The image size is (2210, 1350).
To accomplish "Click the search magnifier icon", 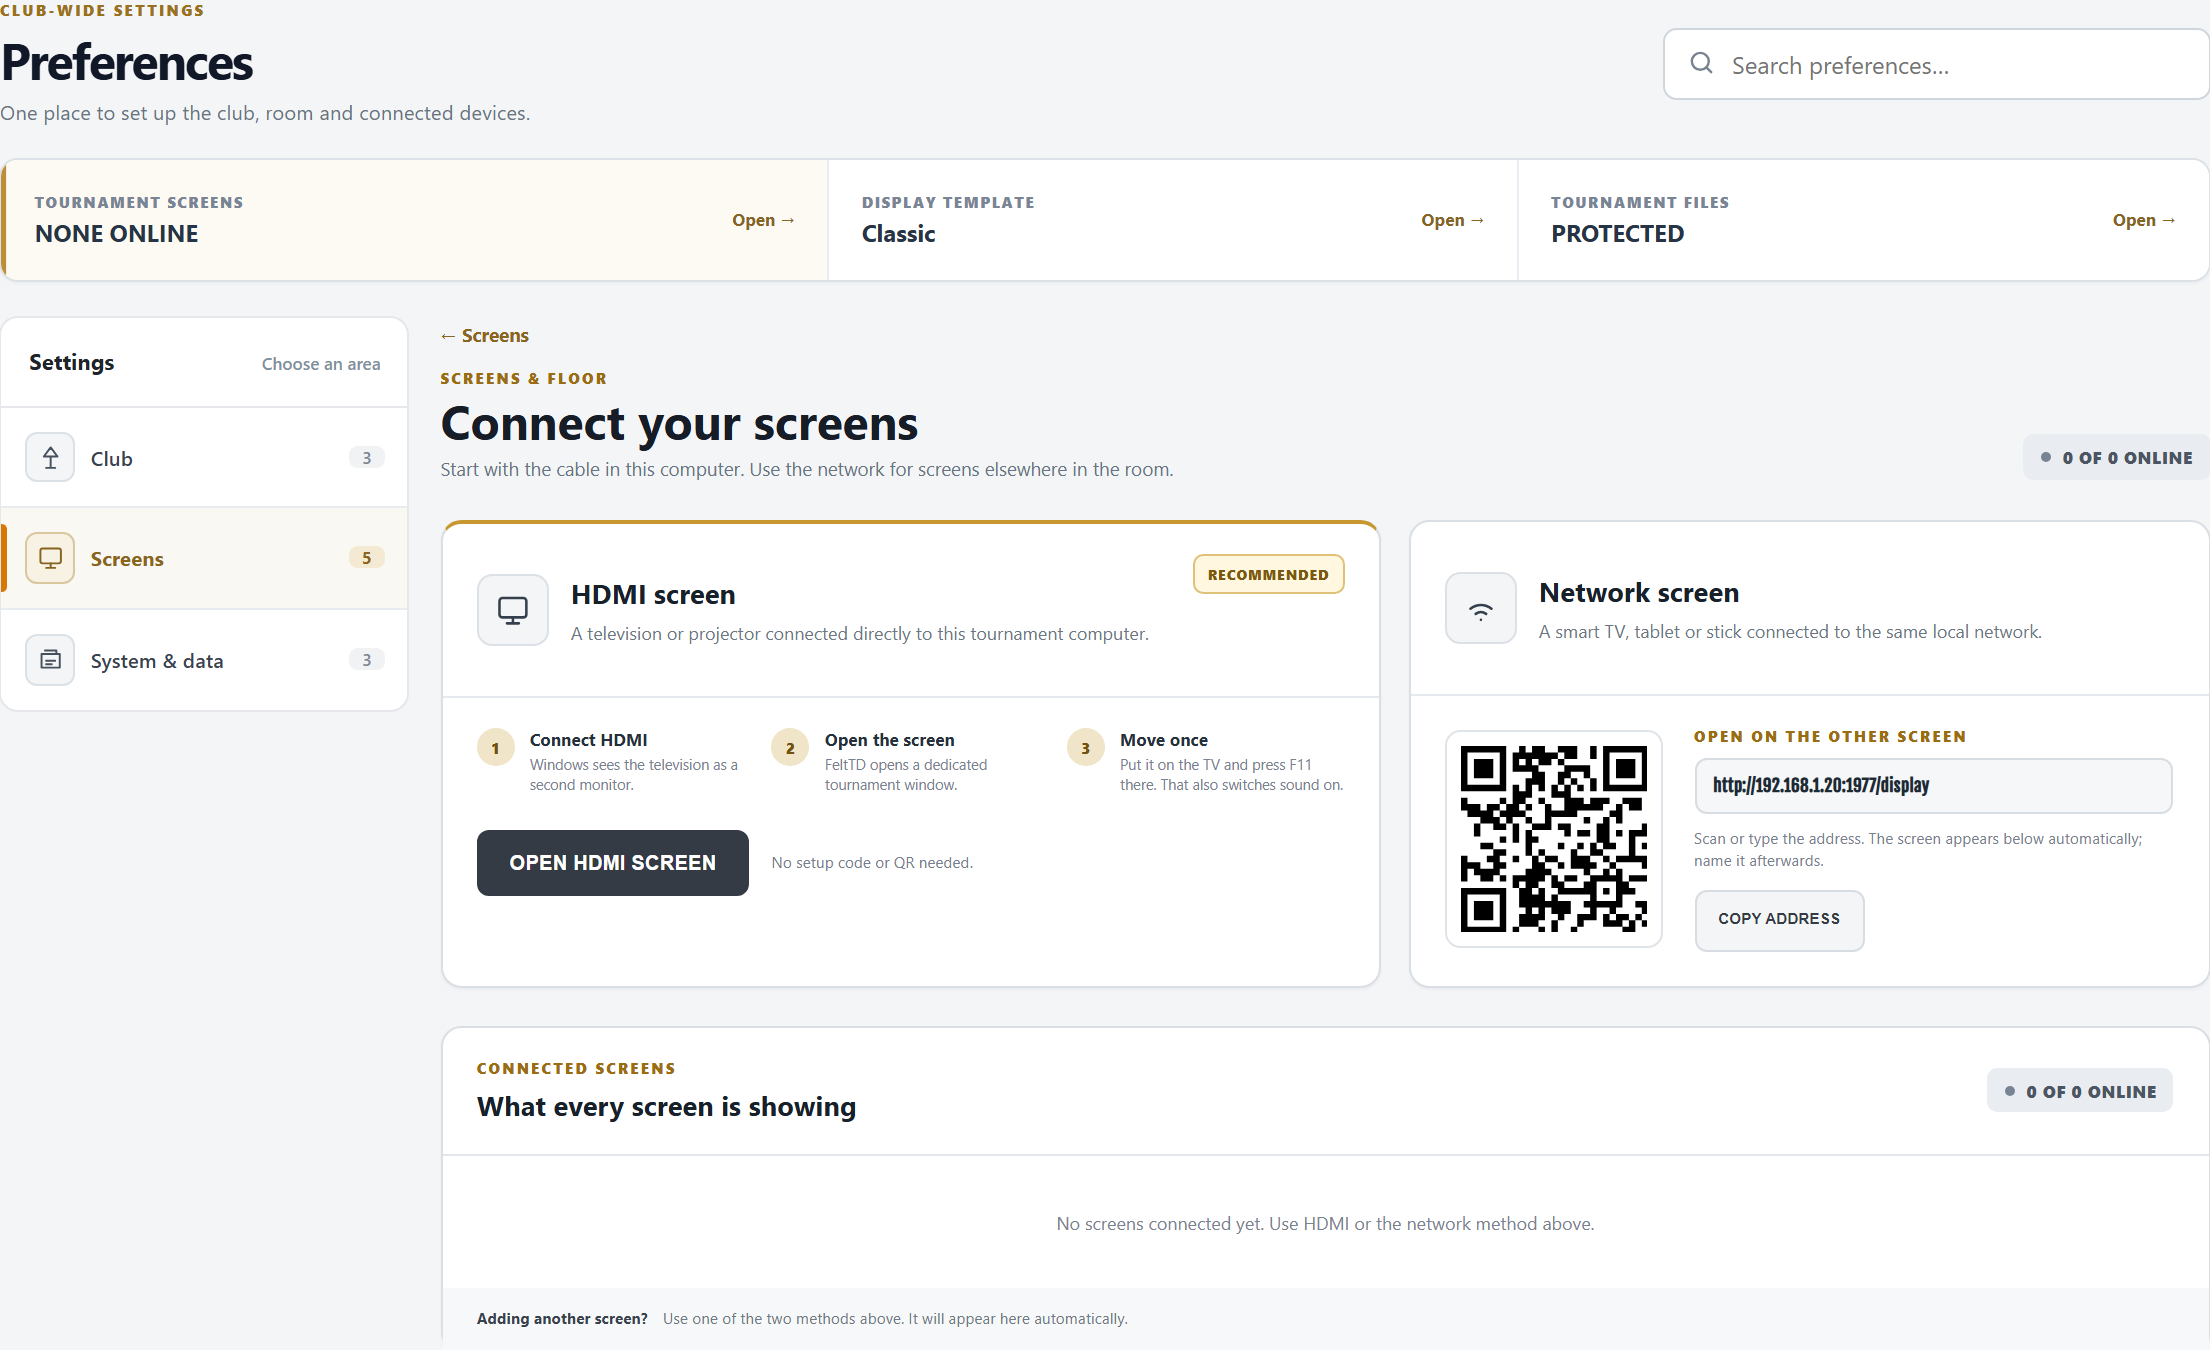I will point(1701,64).
